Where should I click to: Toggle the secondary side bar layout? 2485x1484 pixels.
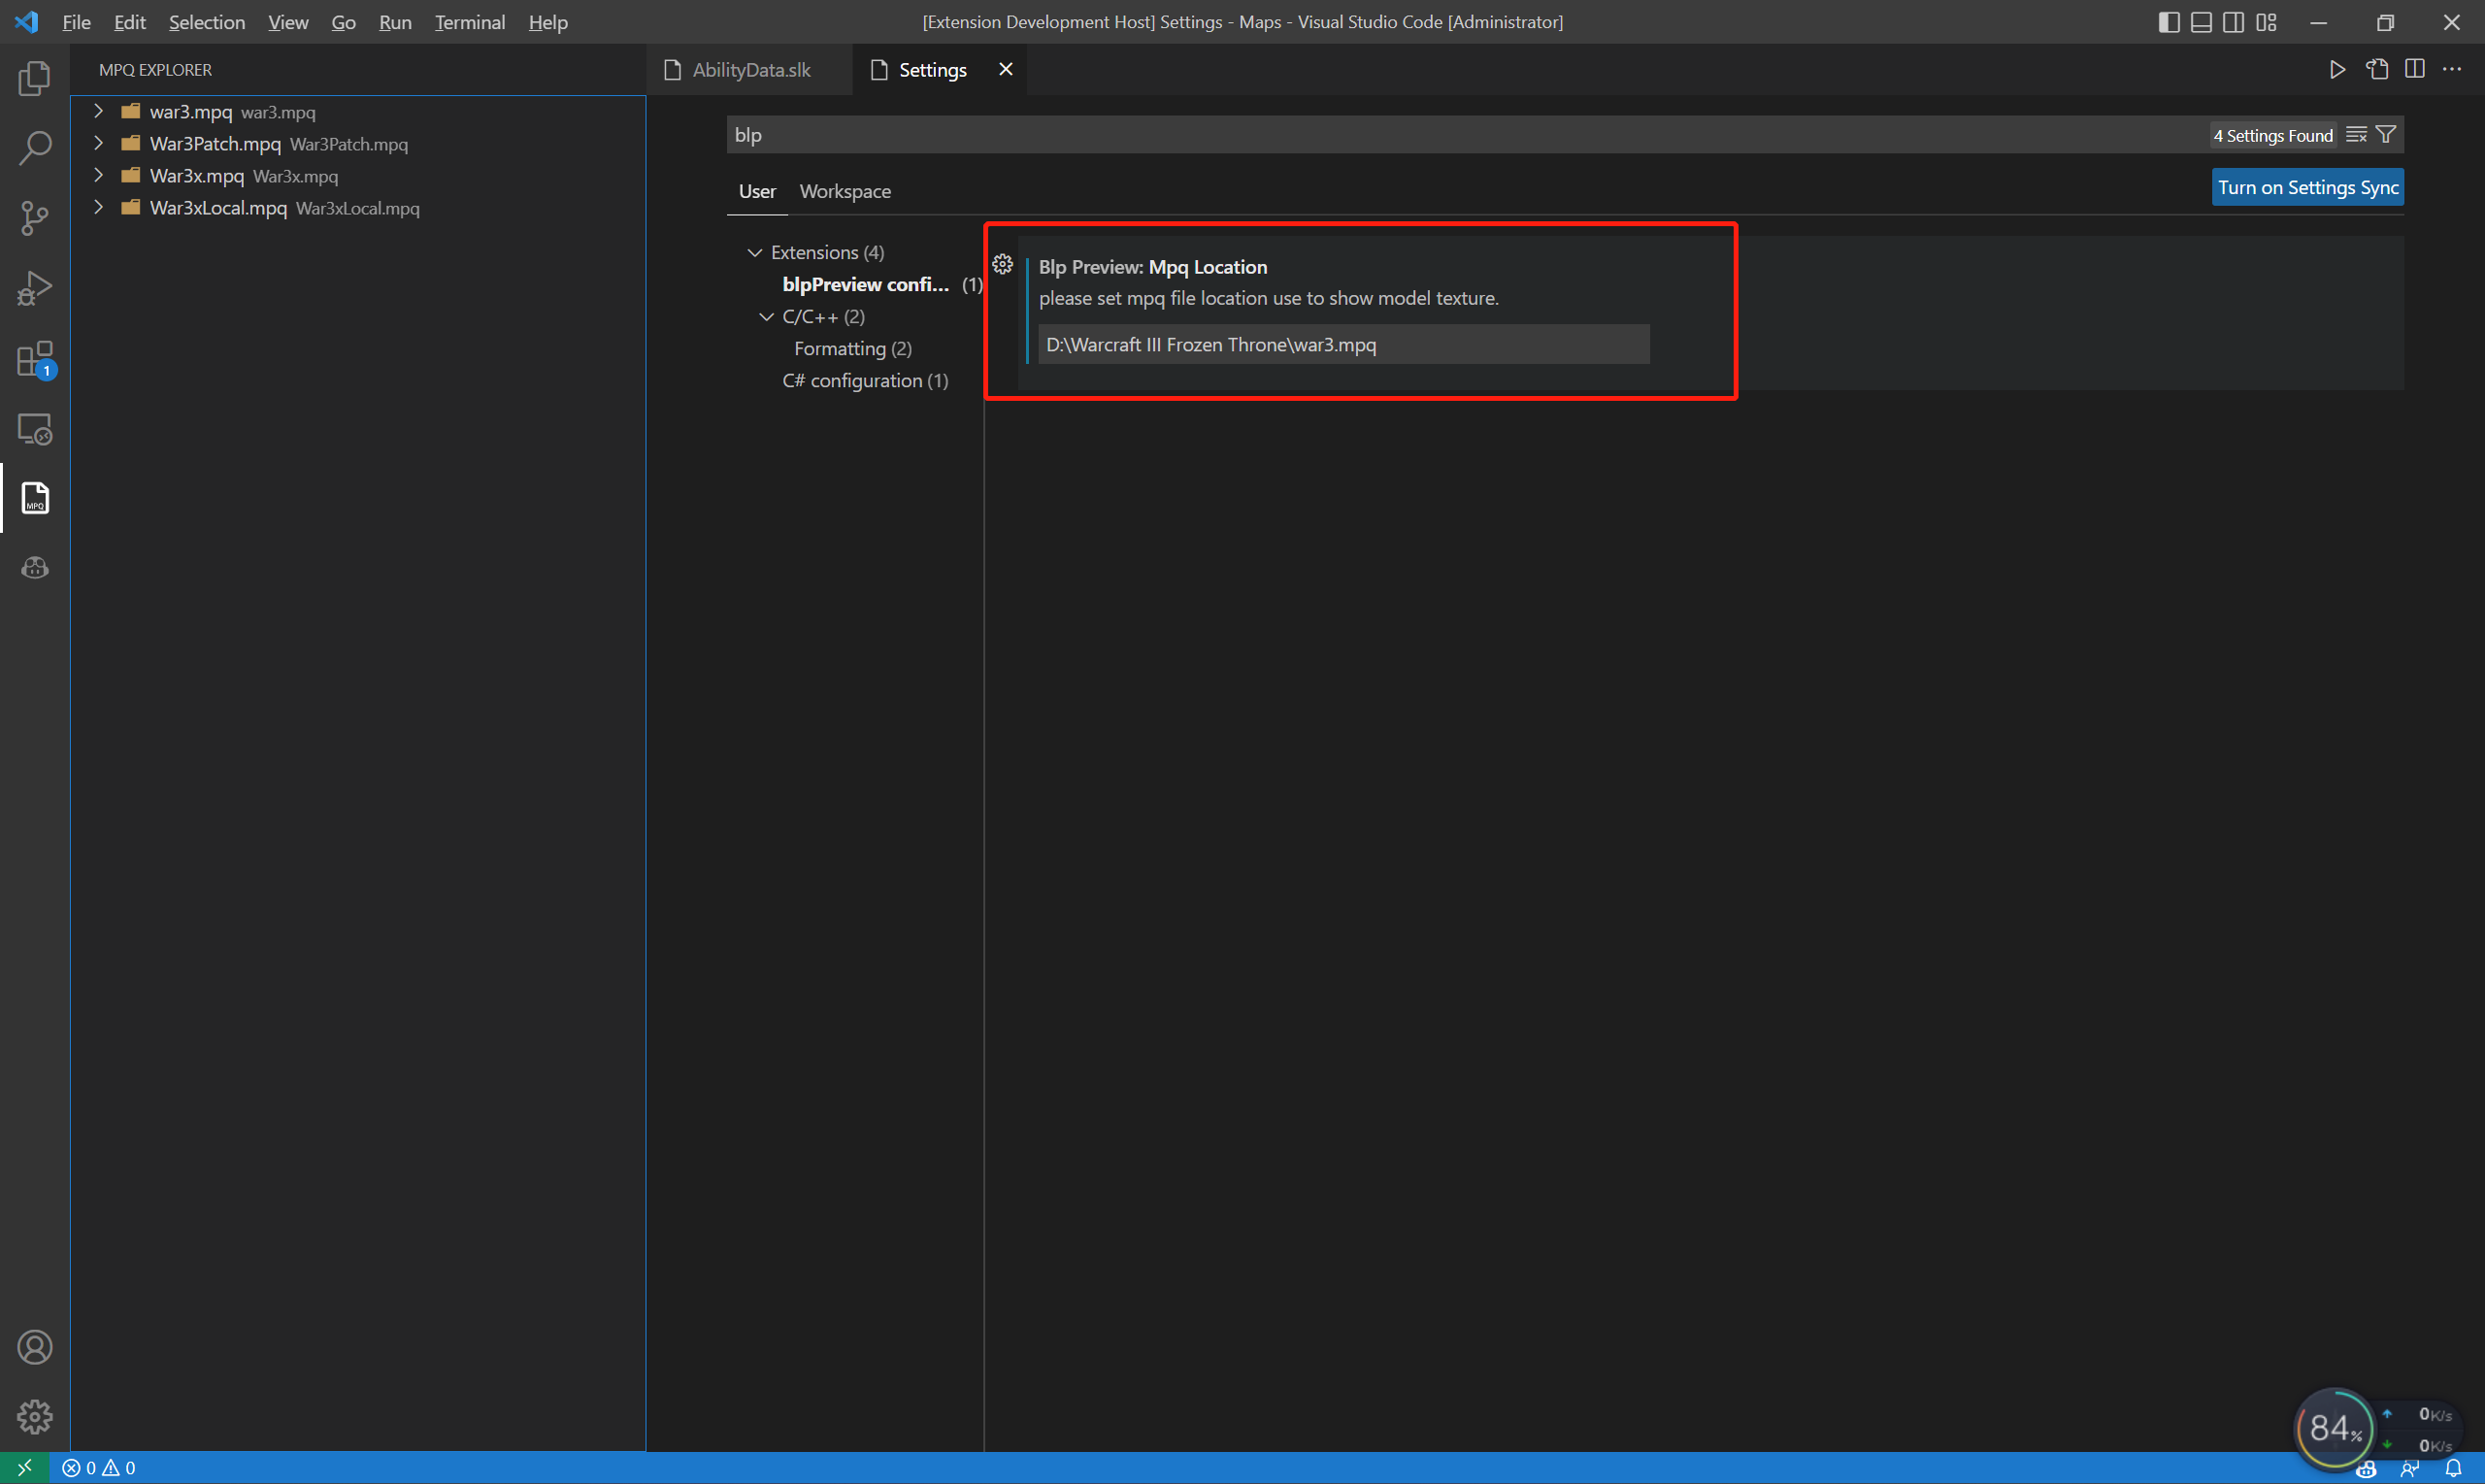[2234, 22]
